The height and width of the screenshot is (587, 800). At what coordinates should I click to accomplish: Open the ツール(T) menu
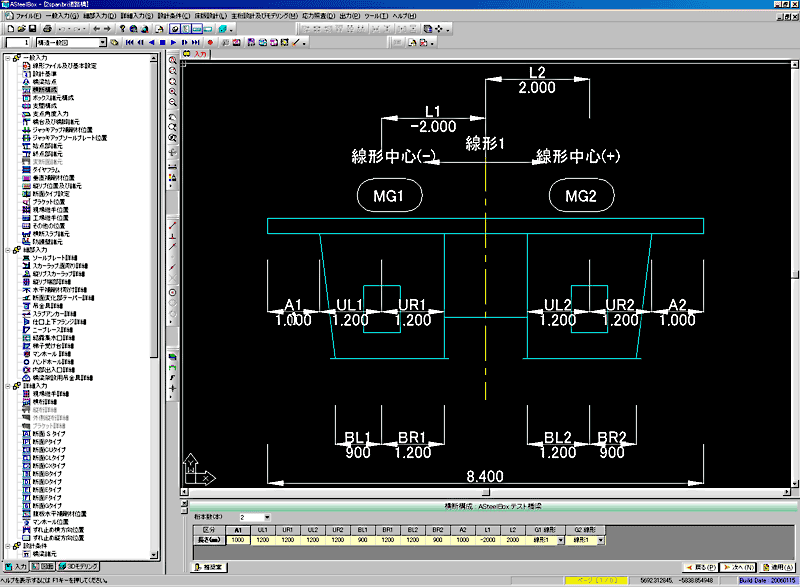pyautogui.click(x=376, y=16)
